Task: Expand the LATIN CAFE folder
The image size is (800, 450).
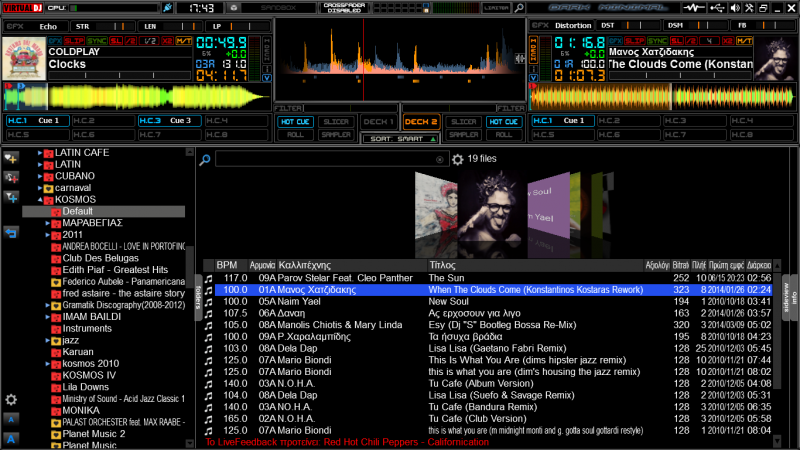Action: coord(40,152)
